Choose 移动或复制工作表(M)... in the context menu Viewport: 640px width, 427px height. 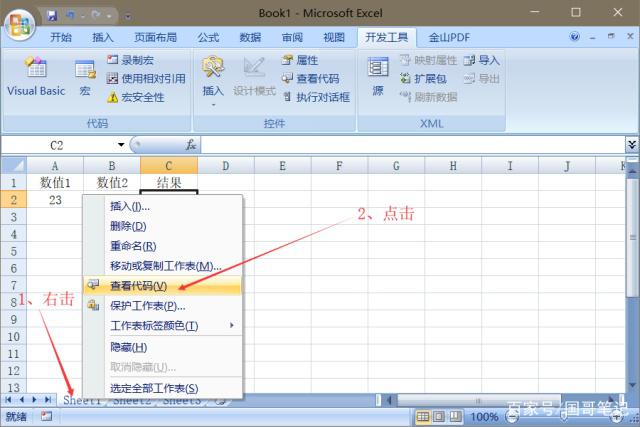pos(162,266)
